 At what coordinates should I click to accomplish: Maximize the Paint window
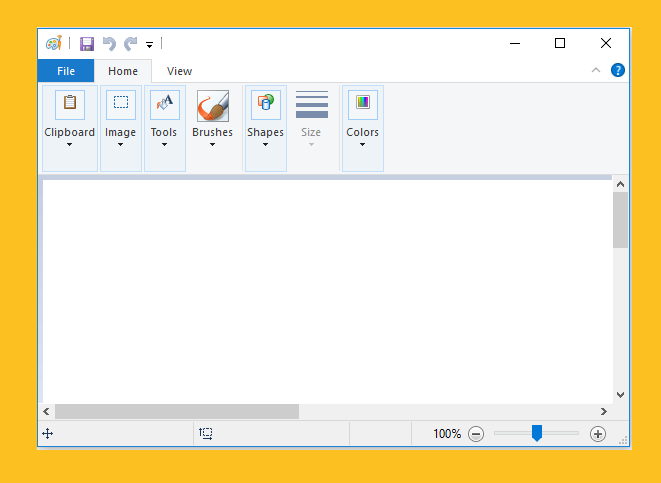[560, 43]
